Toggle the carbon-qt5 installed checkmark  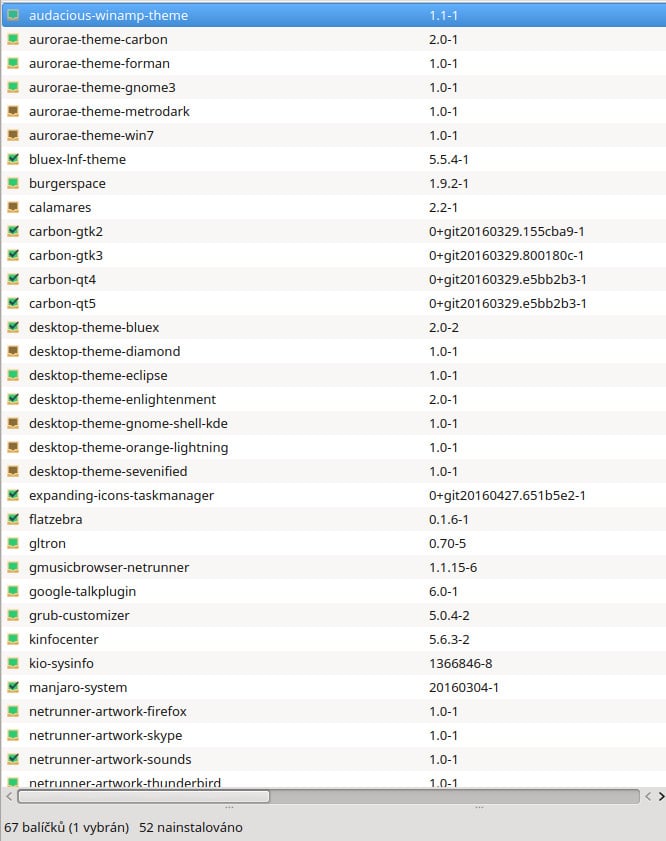click(x=13, y=304)
